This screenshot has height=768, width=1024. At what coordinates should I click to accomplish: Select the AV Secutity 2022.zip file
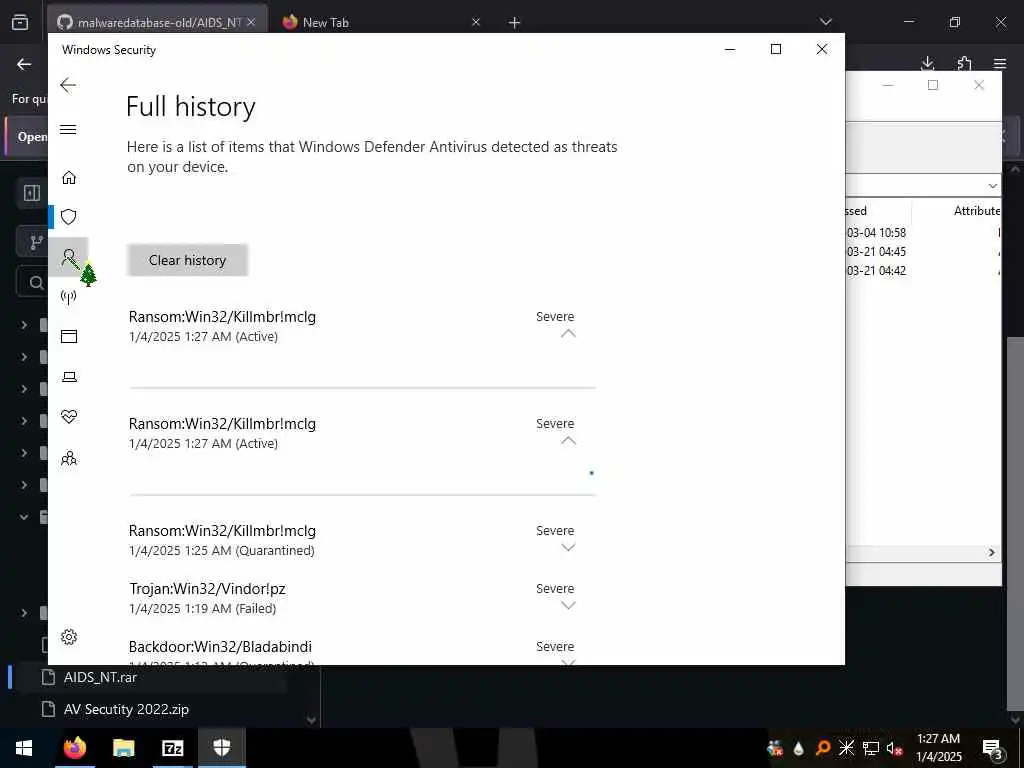(x=126, y=709)
